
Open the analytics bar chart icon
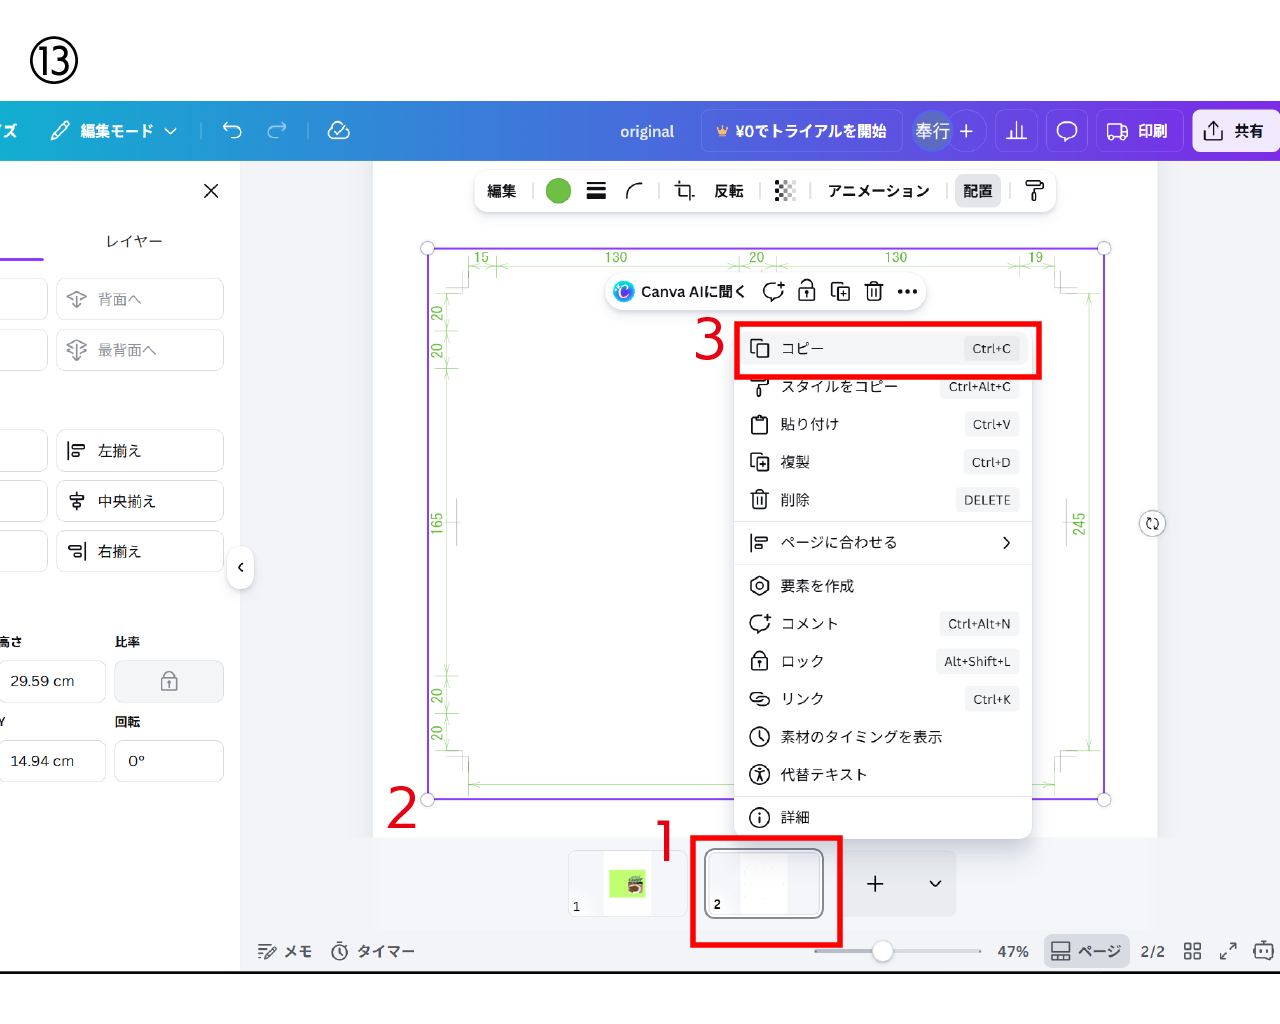pos(1016,131)
